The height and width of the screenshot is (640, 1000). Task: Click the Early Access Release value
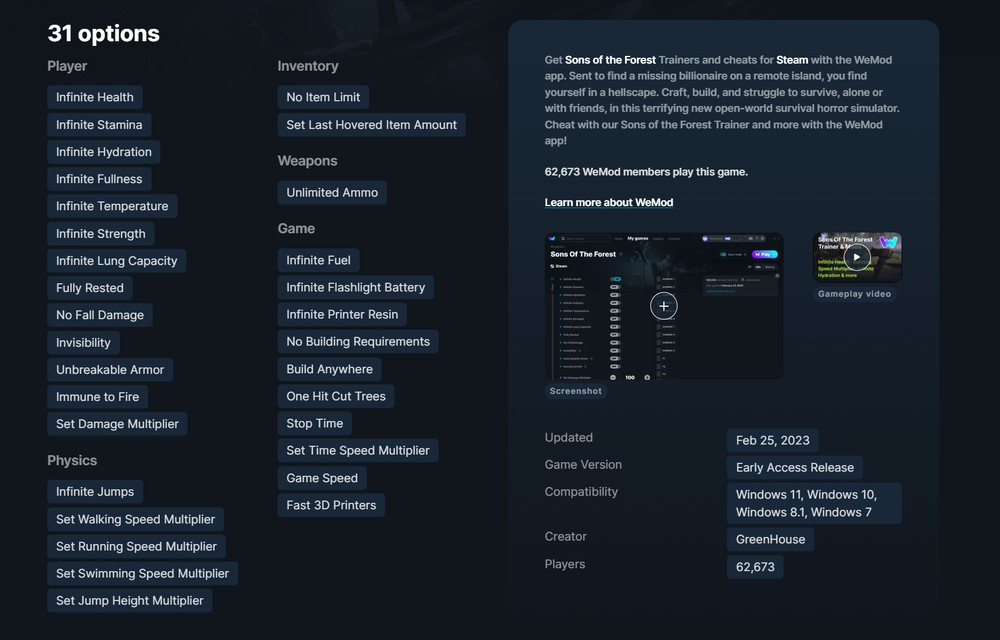point(795,467)
